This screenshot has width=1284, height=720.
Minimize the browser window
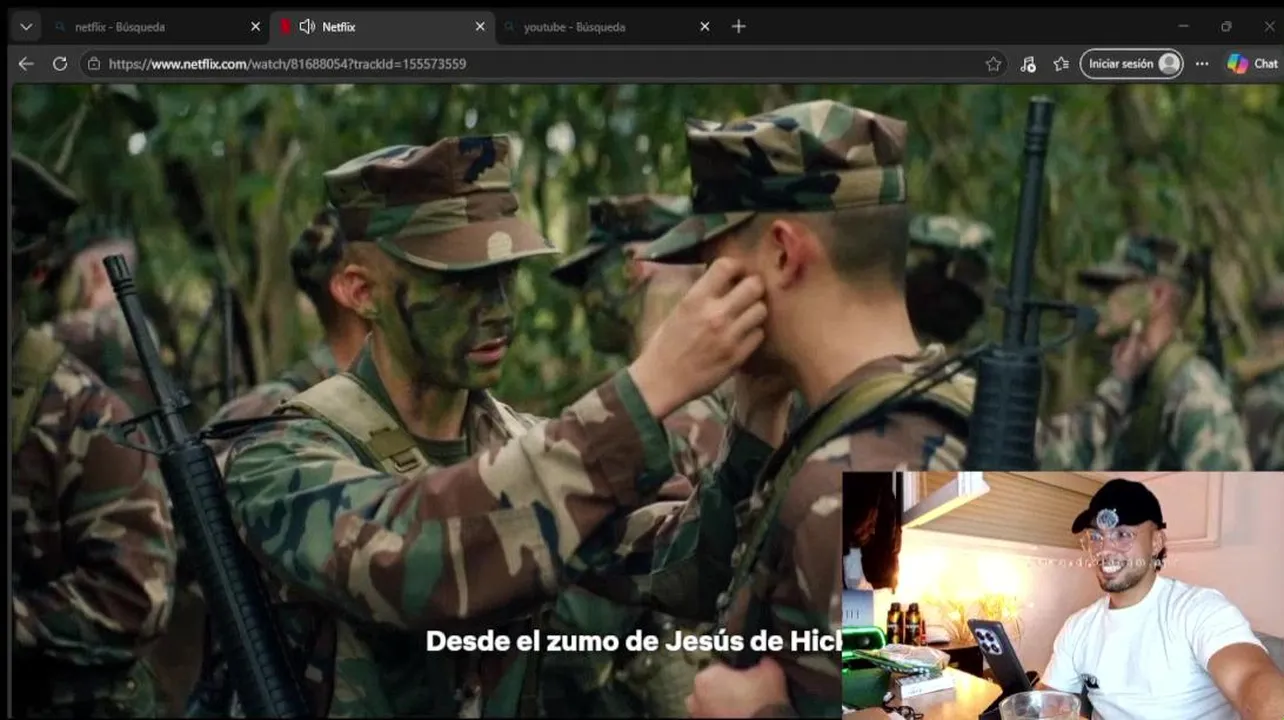point(1183,26)
